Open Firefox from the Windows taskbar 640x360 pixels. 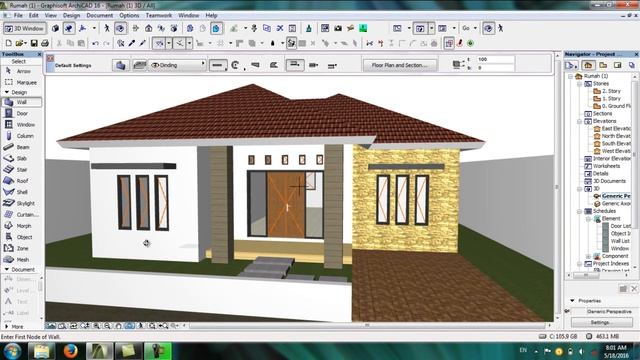(x=70, y=351)
